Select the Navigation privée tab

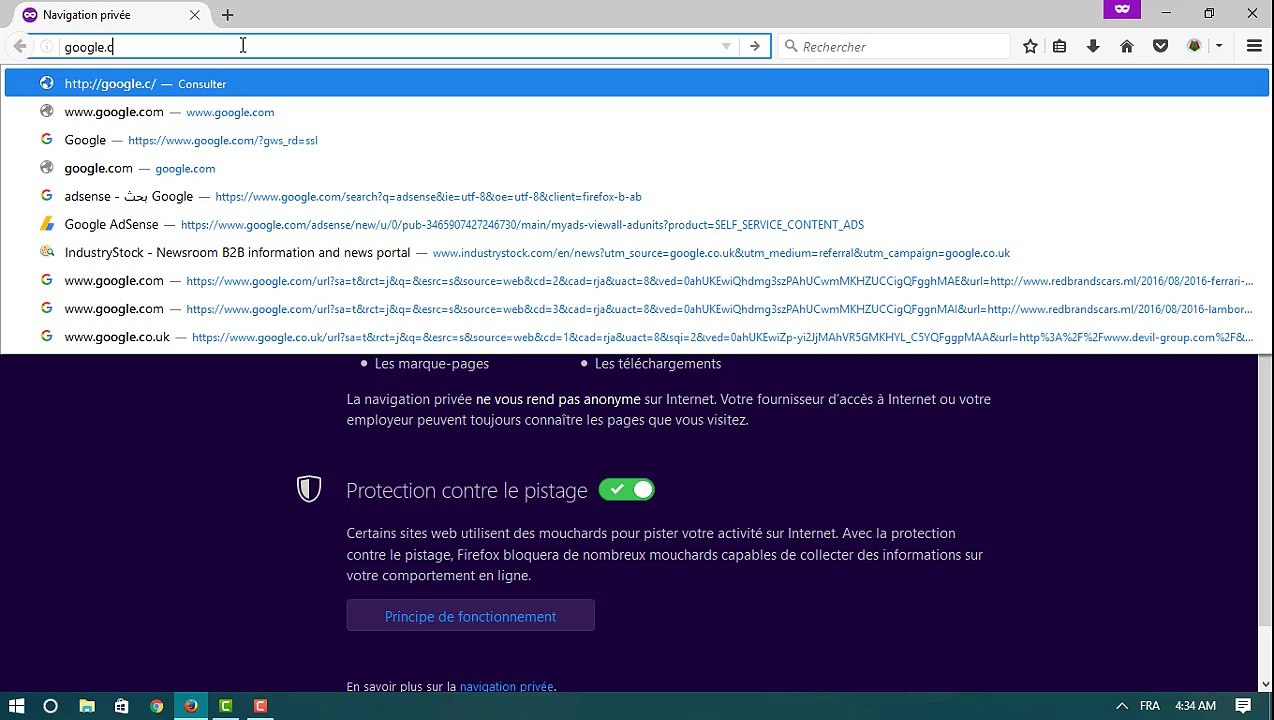110,15
